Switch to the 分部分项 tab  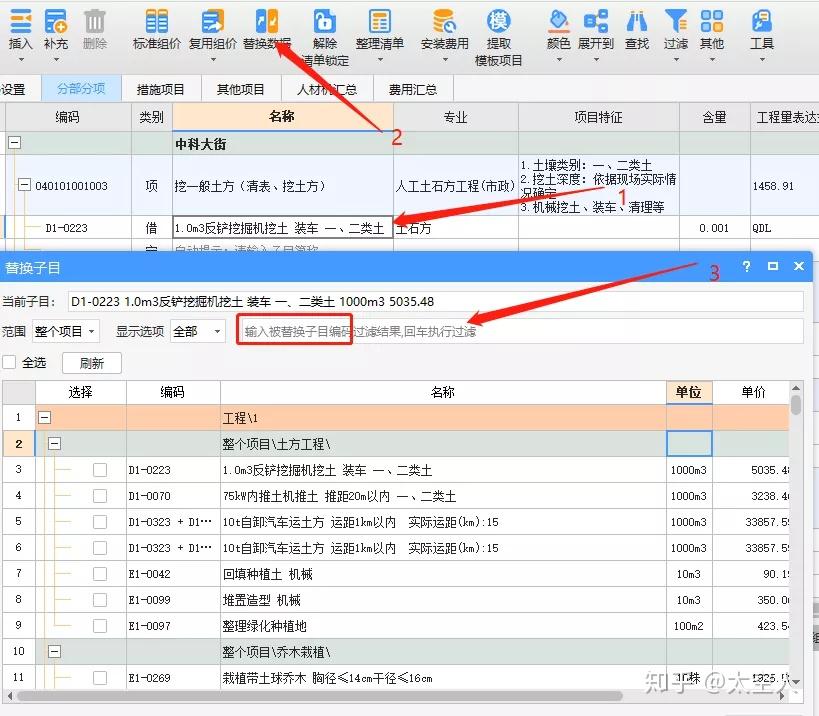click(81, 89)
